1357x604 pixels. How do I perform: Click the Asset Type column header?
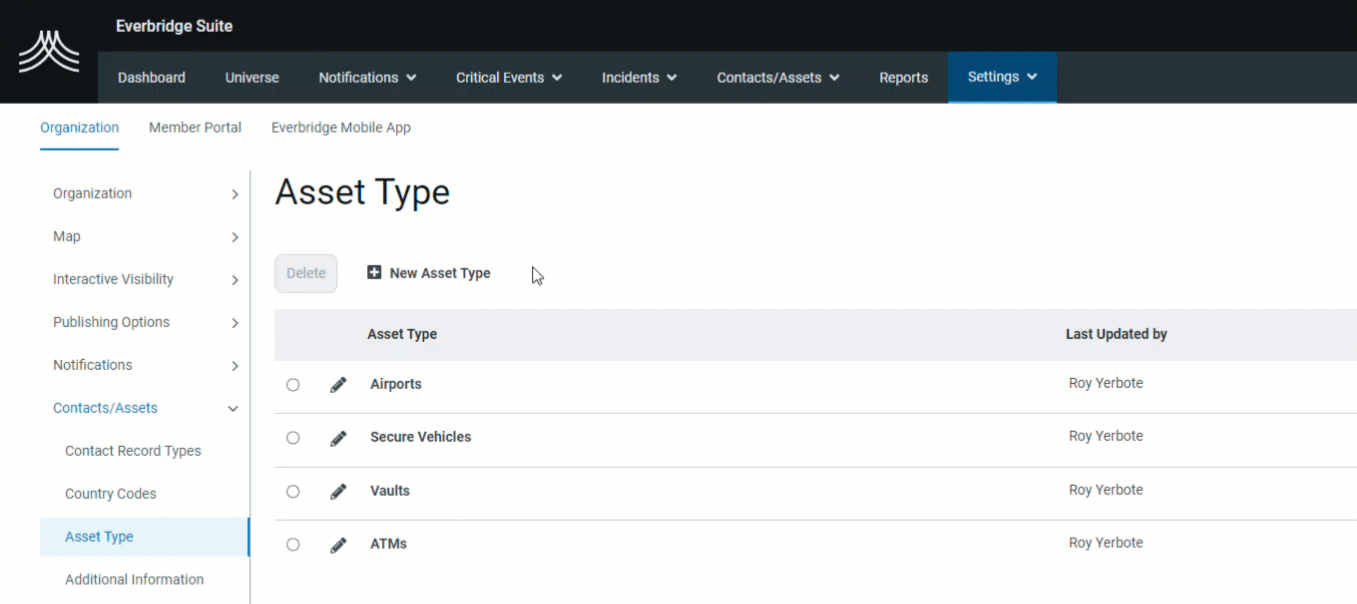click(x=402, y=334)
